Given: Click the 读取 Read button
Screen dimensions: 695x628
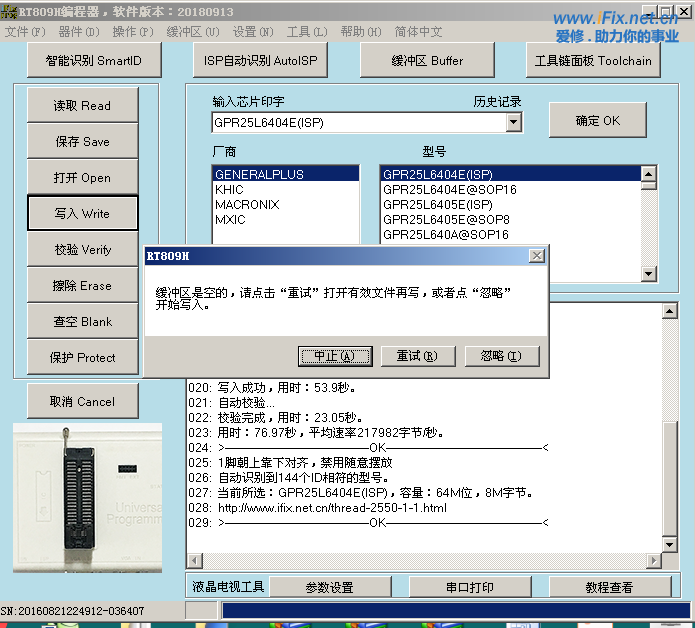Looking at the screenshot, I should pos(82,105).
